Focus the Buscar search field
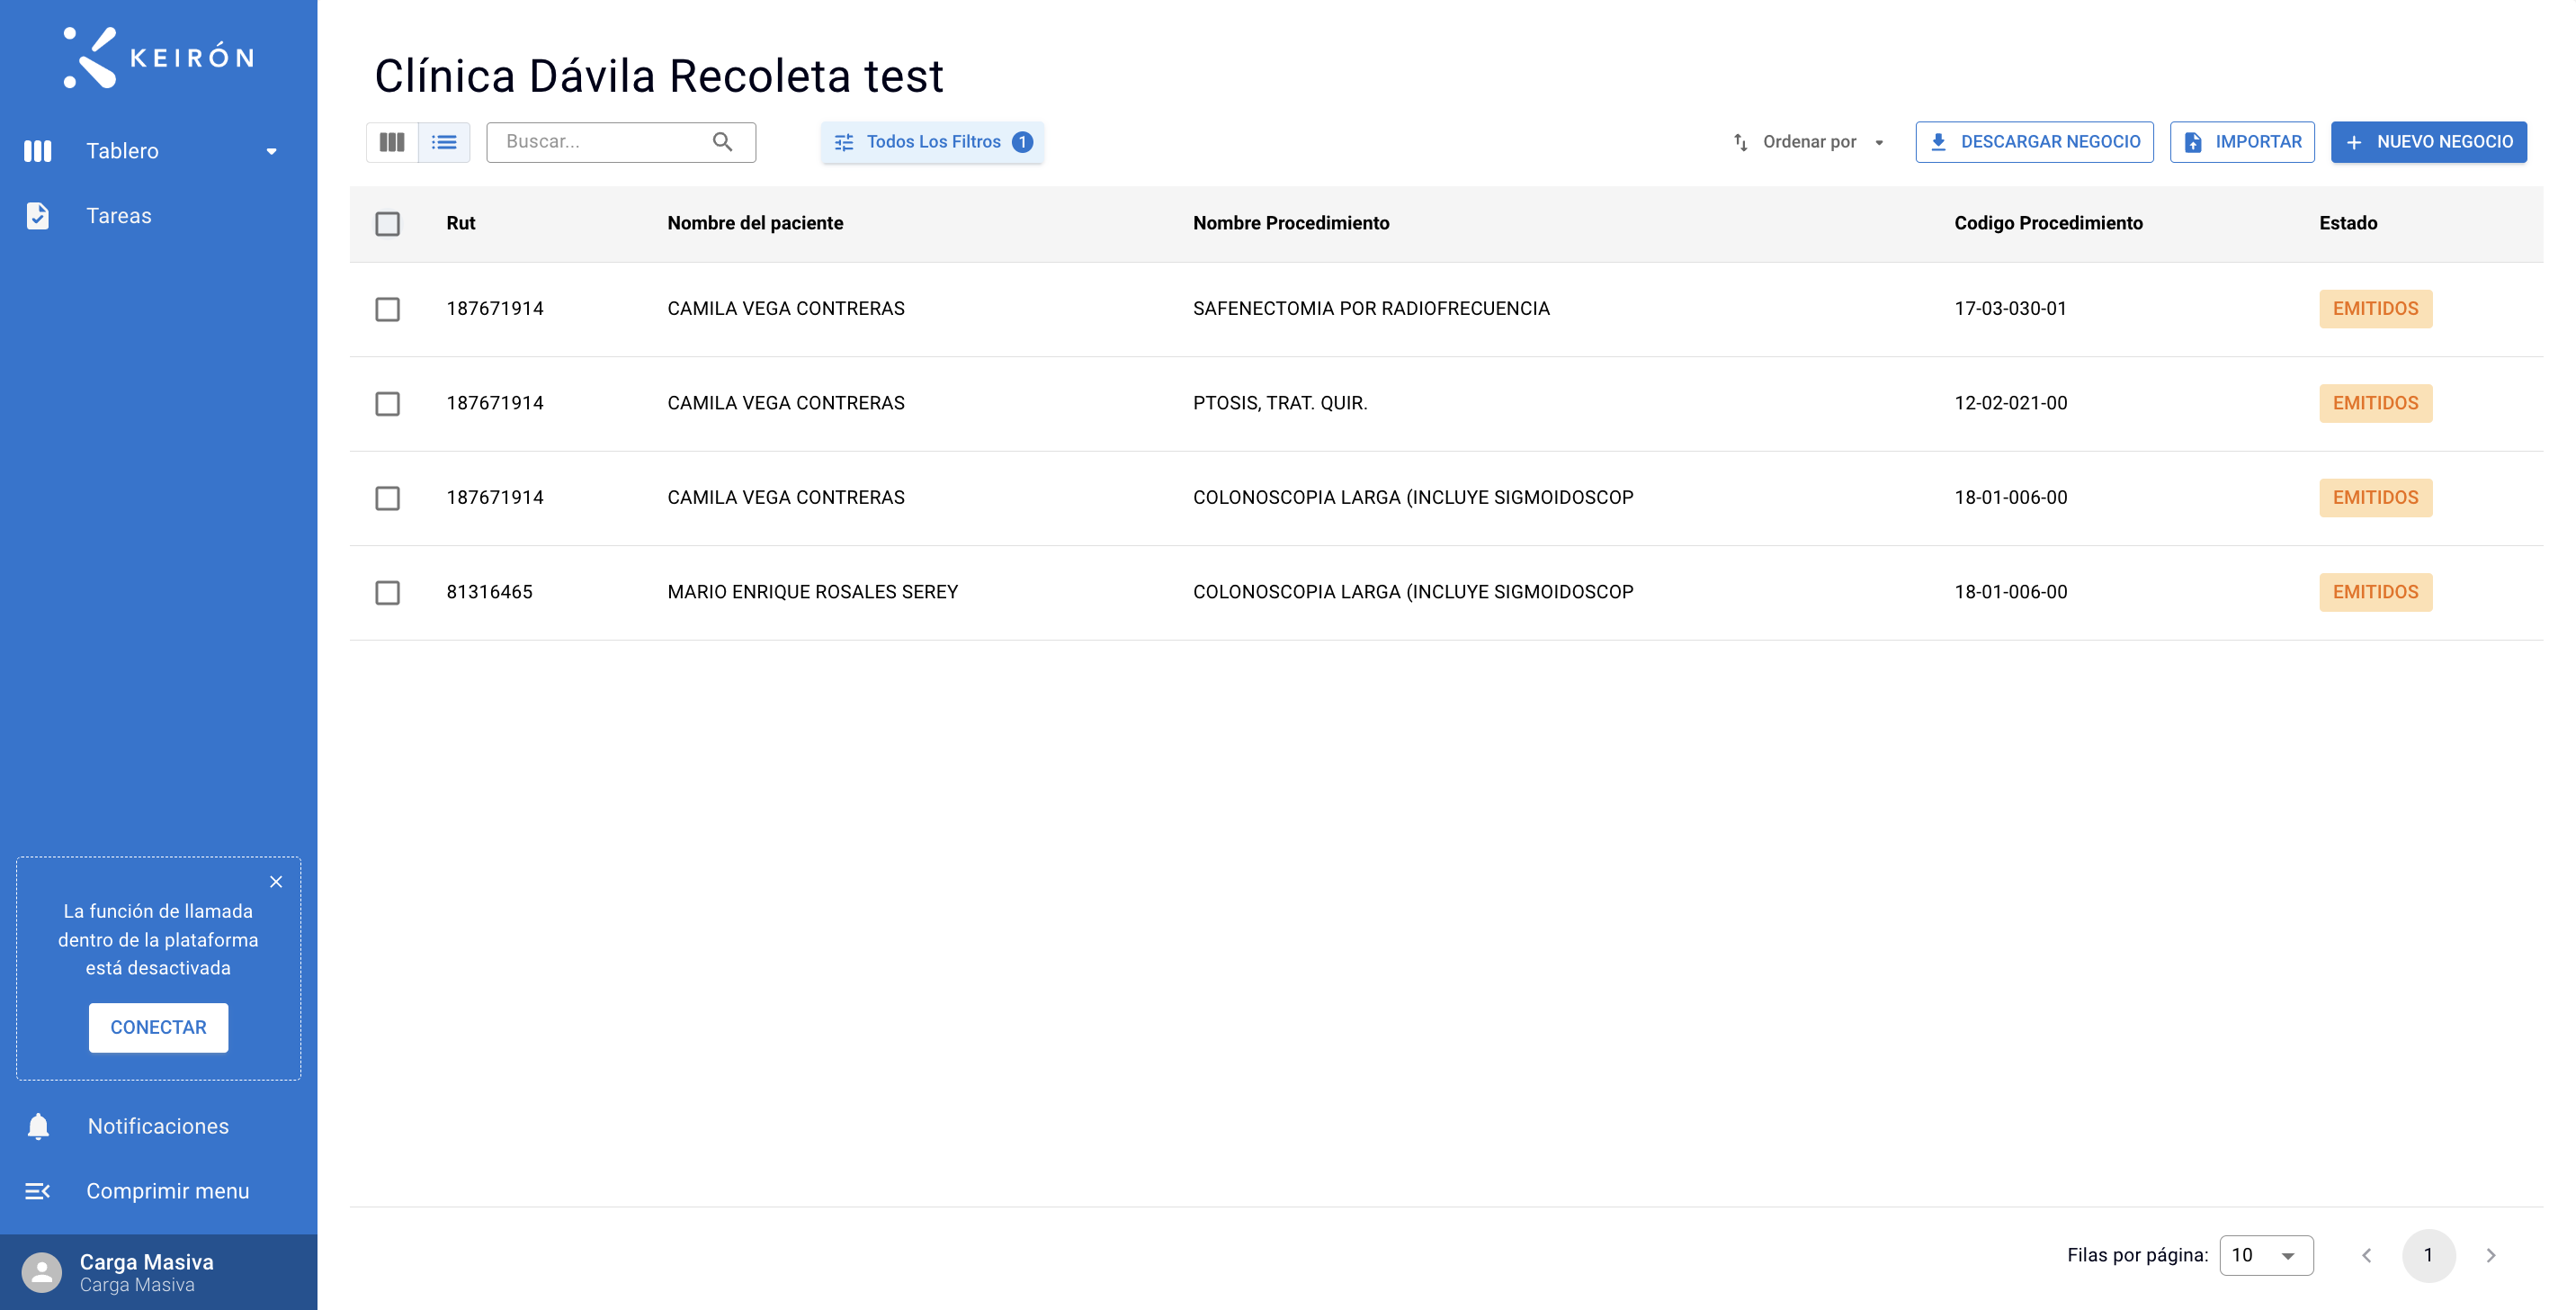This screenshot has width=2576, height=1310. pyautogui.click(x=621, y=142)
